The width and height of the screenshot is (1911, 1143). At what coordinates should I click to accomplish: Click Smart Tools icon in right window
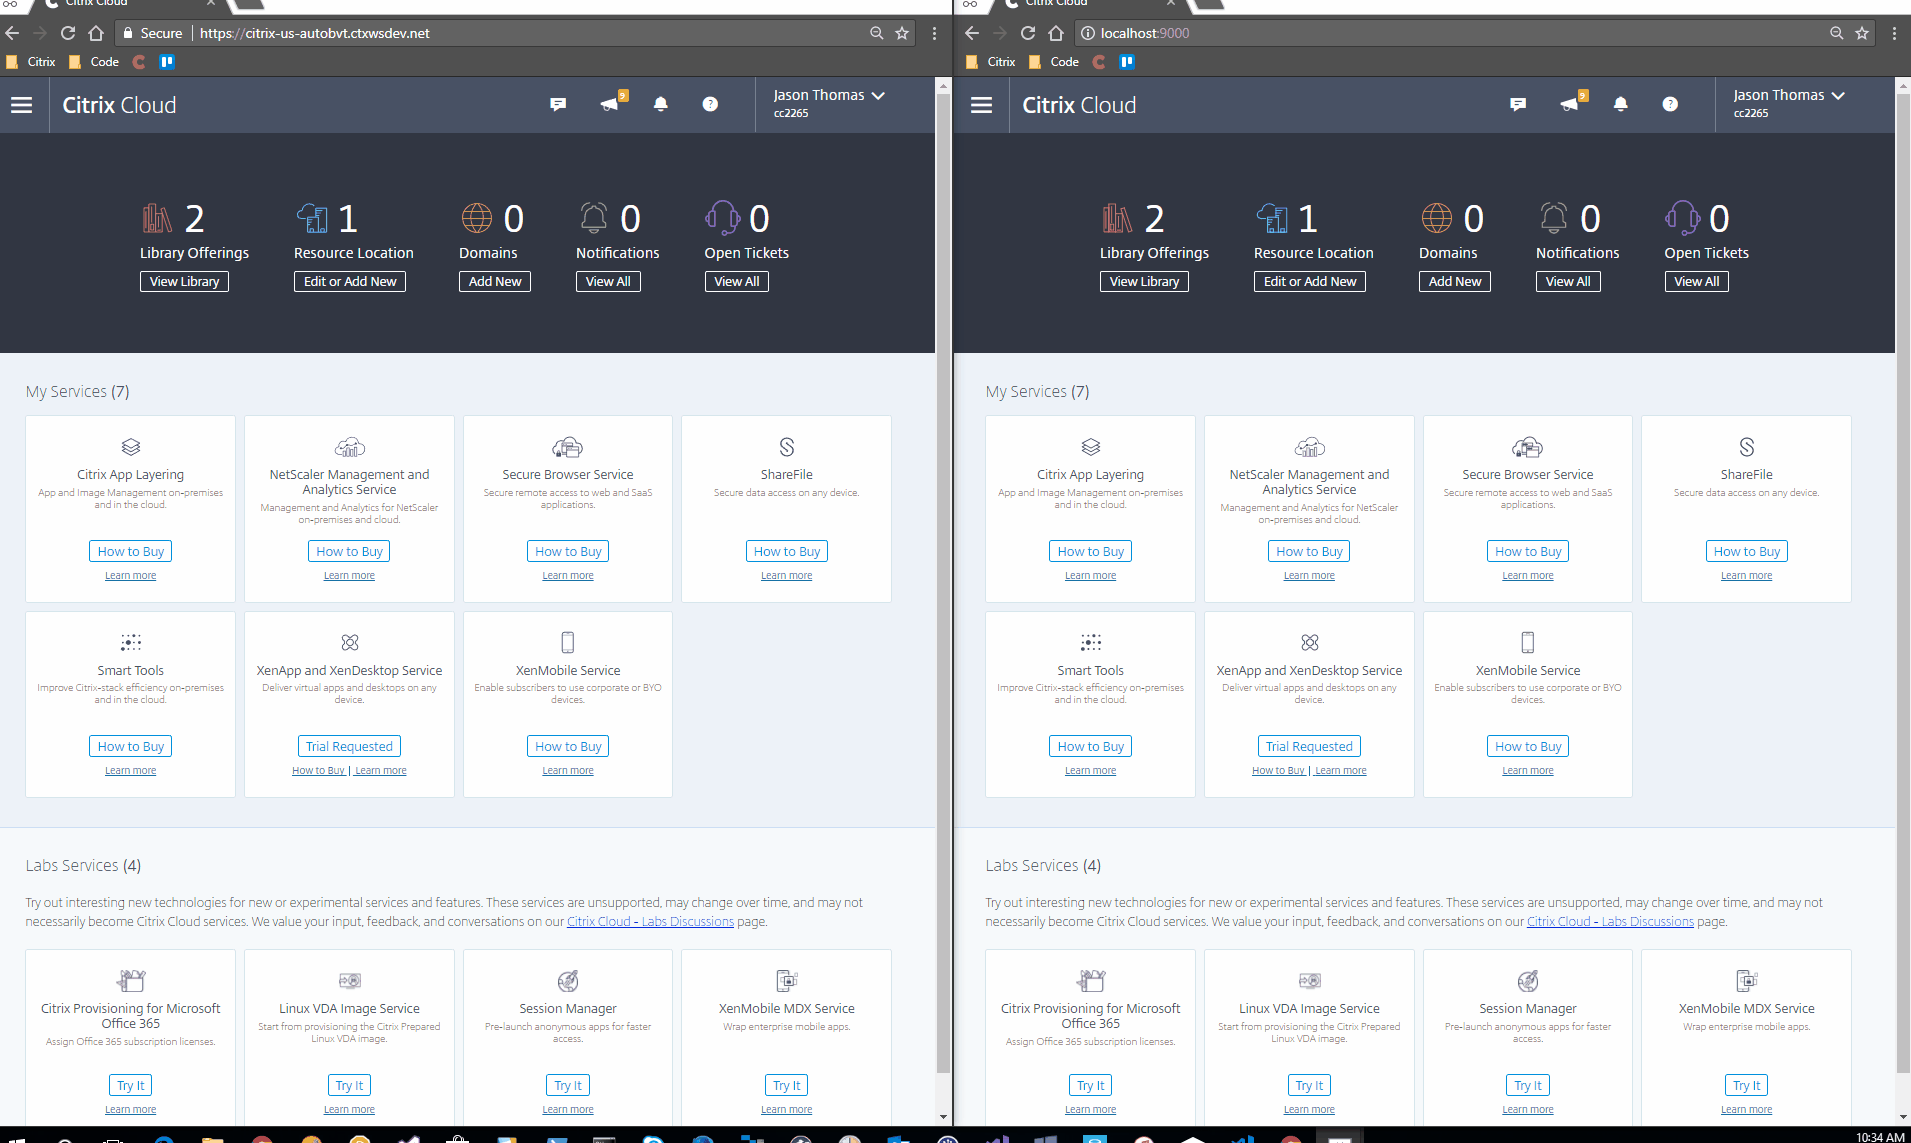(x=1091, y=642)
